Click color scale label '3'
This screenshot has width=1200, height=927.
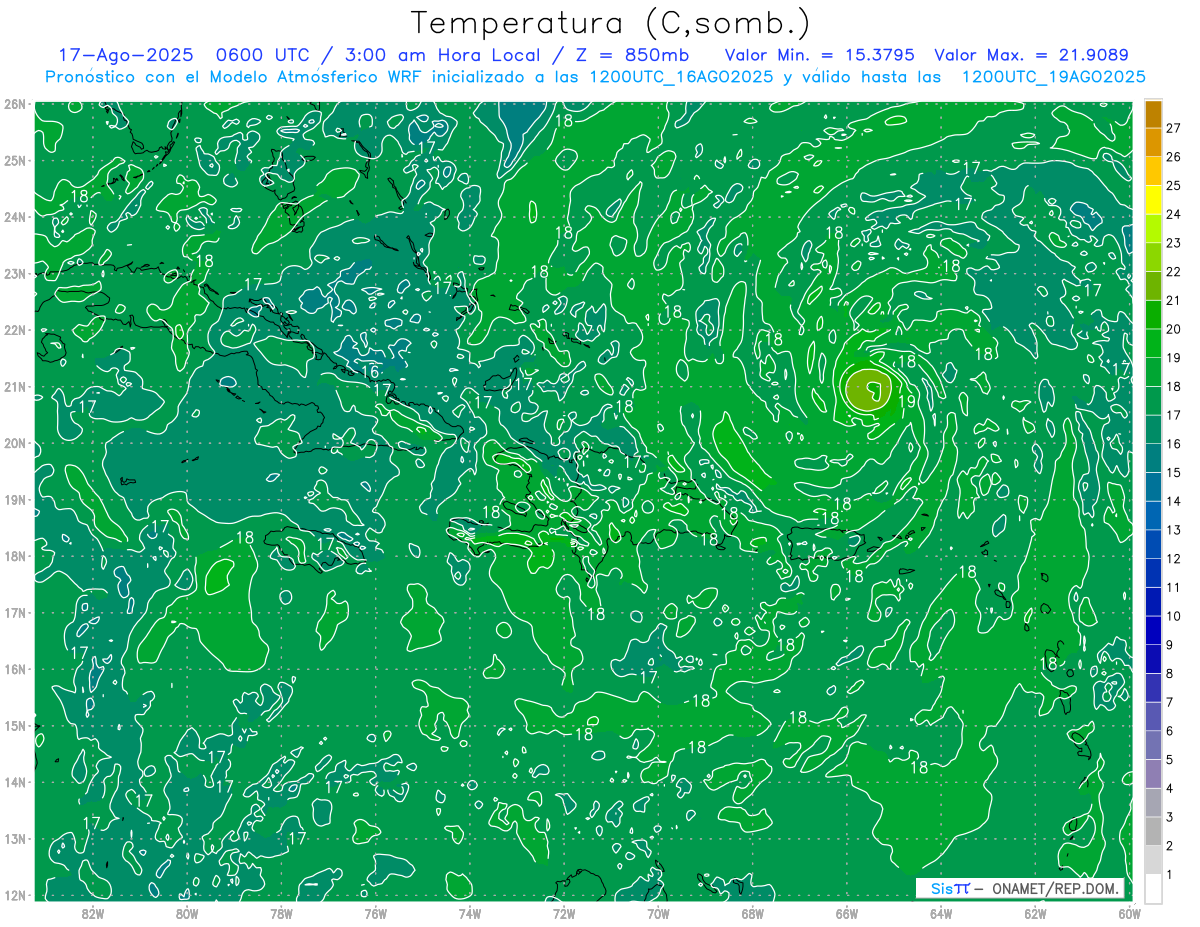click(1170, 818)
